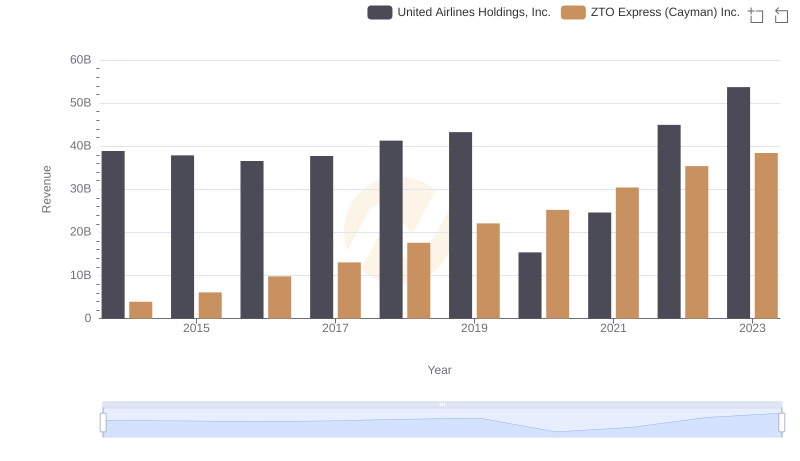Click the United Airlines 2021 bar
This screenshot has height=461, width=800.
click(x=599, y=266)
